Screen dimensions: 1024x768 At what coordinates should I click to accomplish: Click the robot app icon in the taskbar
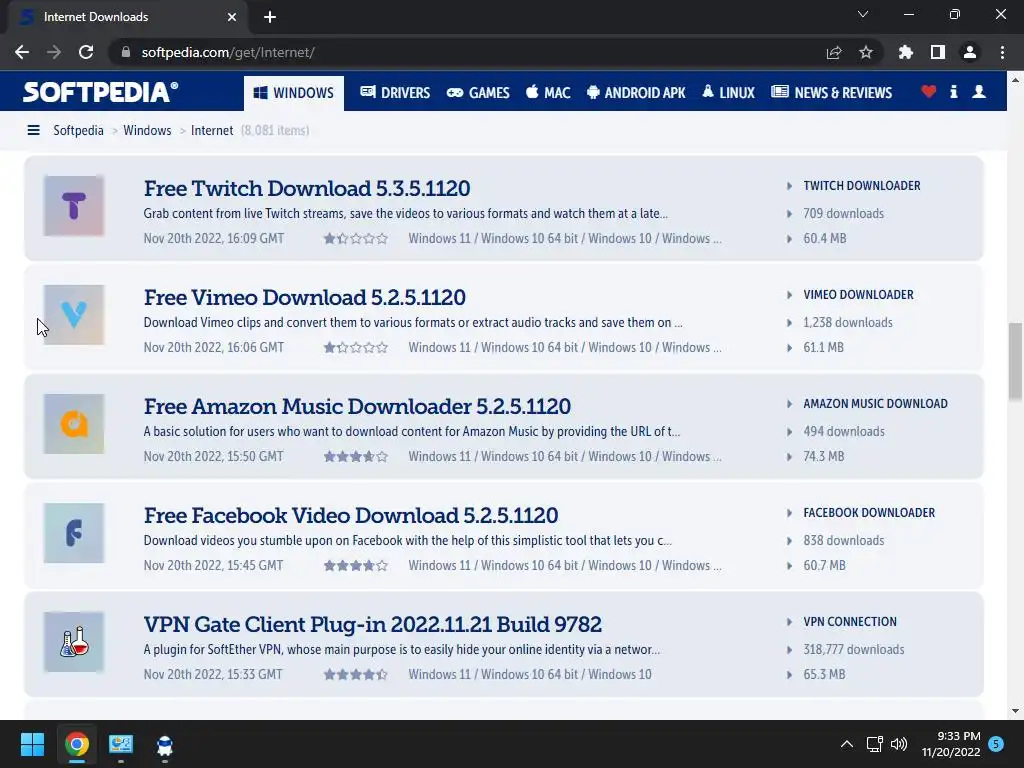tap(165, 745)
